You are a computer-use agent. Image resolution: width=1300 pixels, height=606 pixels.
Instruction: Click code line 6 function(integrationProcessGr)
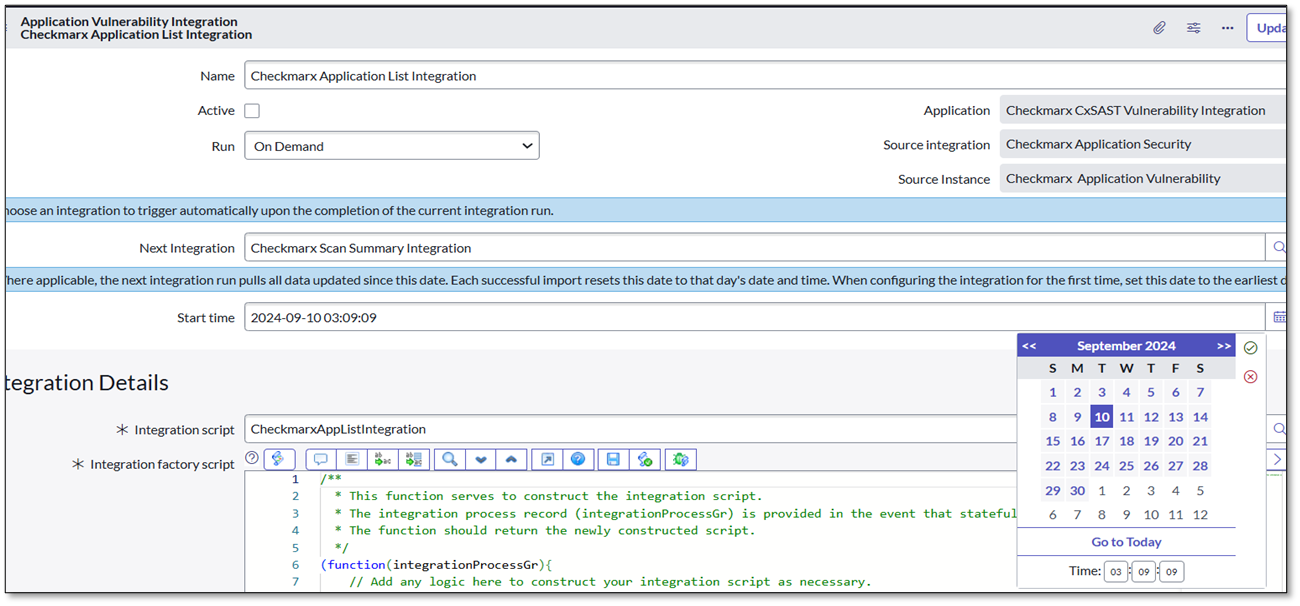[437, 564]
